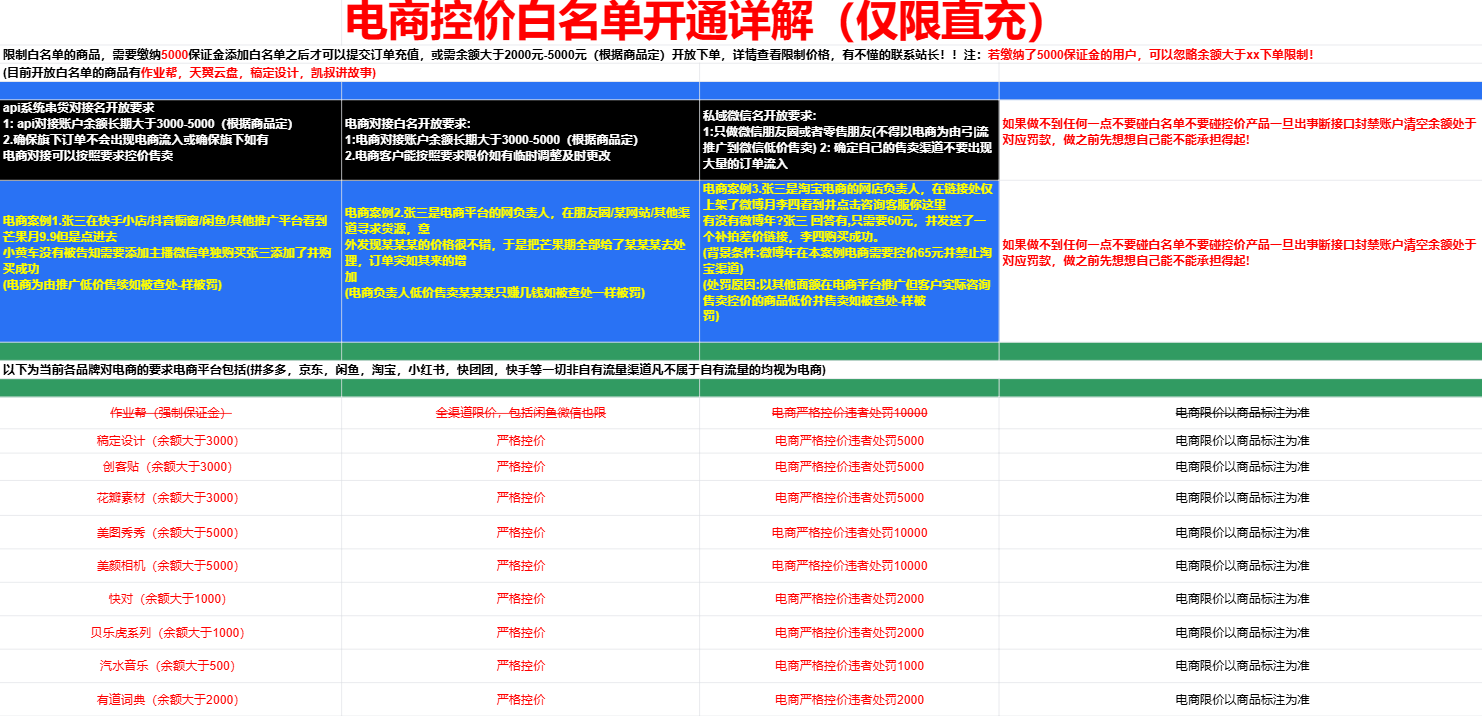The width and height of the screenshot is (1482, 716).
Task: Click the 全渠道限价，包括闲鱼微信也限 cell
Action: (x=520, y=413)
